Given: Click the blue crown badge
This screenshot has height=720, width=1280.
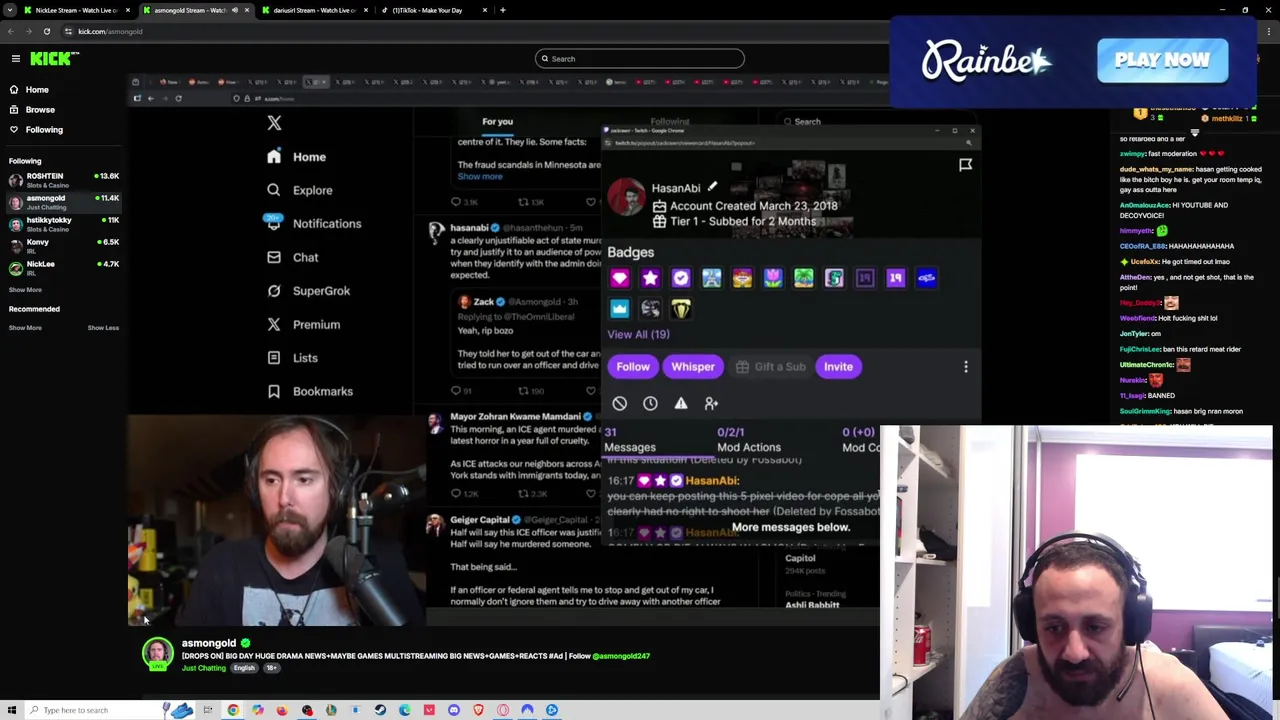Looking at the screenshot, I should coord(619,309).
